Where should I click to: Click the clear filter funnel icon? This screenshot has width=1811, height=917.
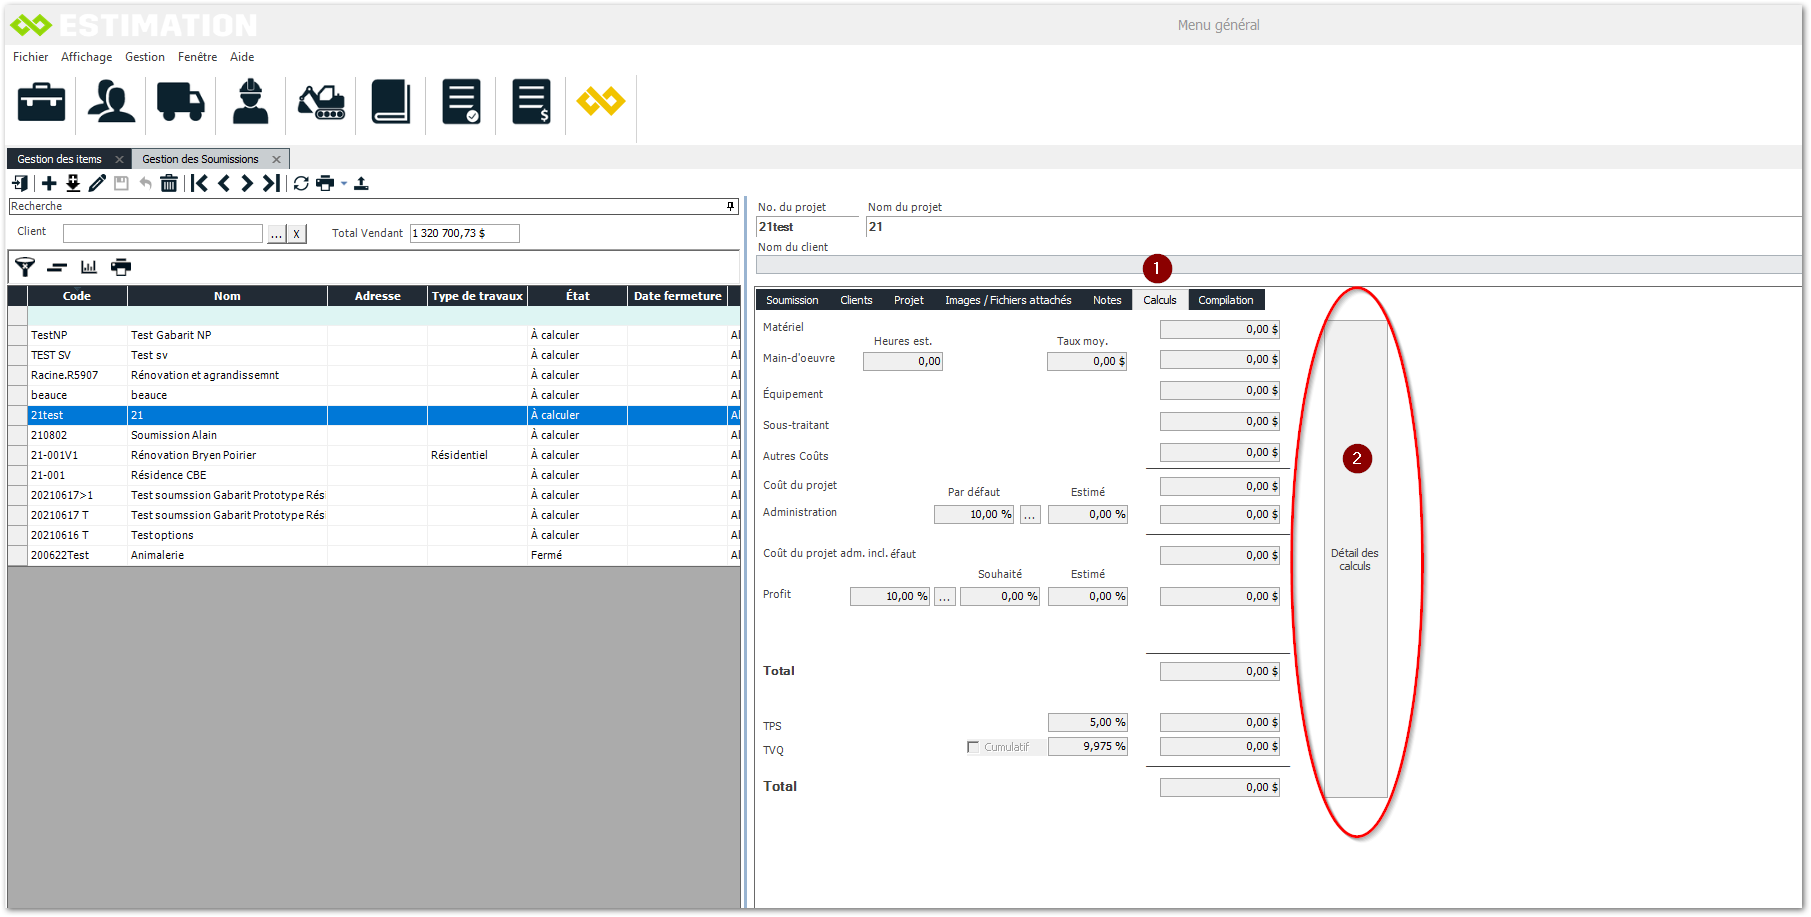click(x=25, y=267)
